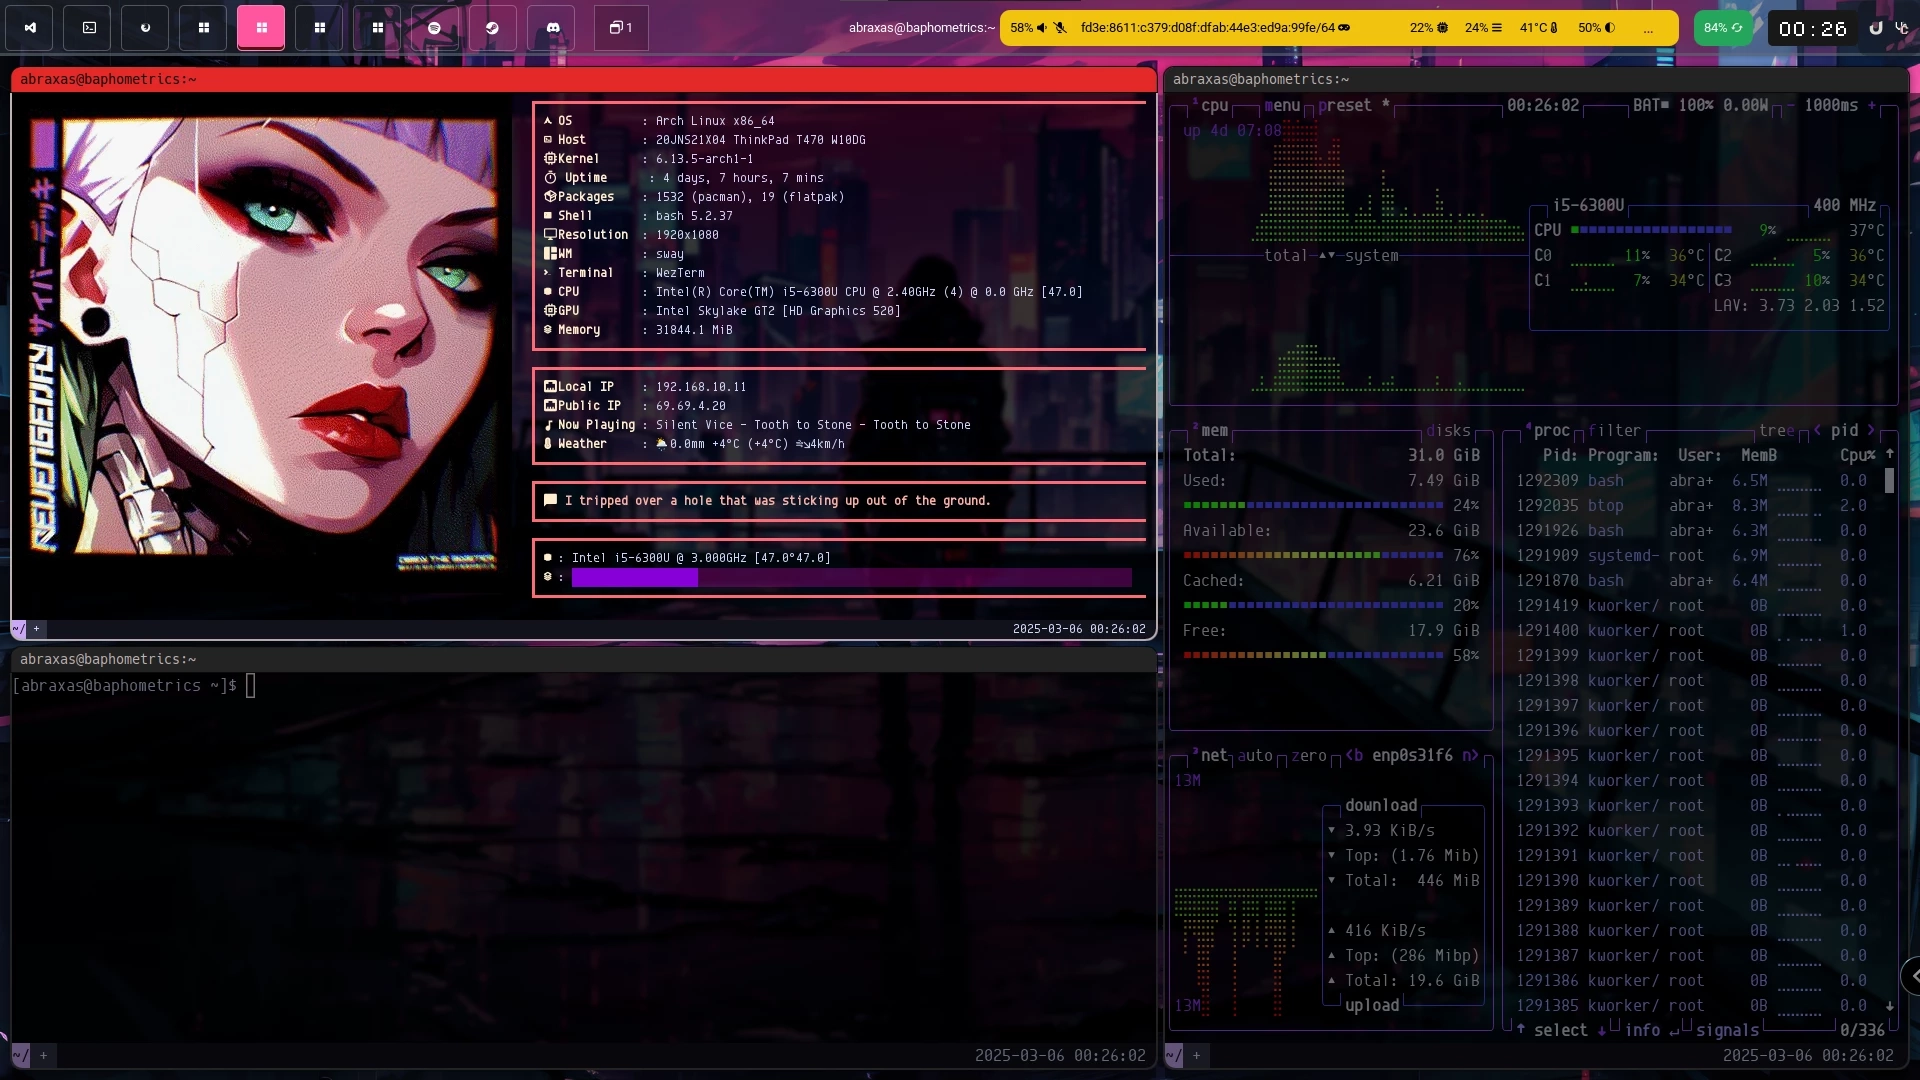Open the VS Code workspace in top bar

tap(30, 28)
